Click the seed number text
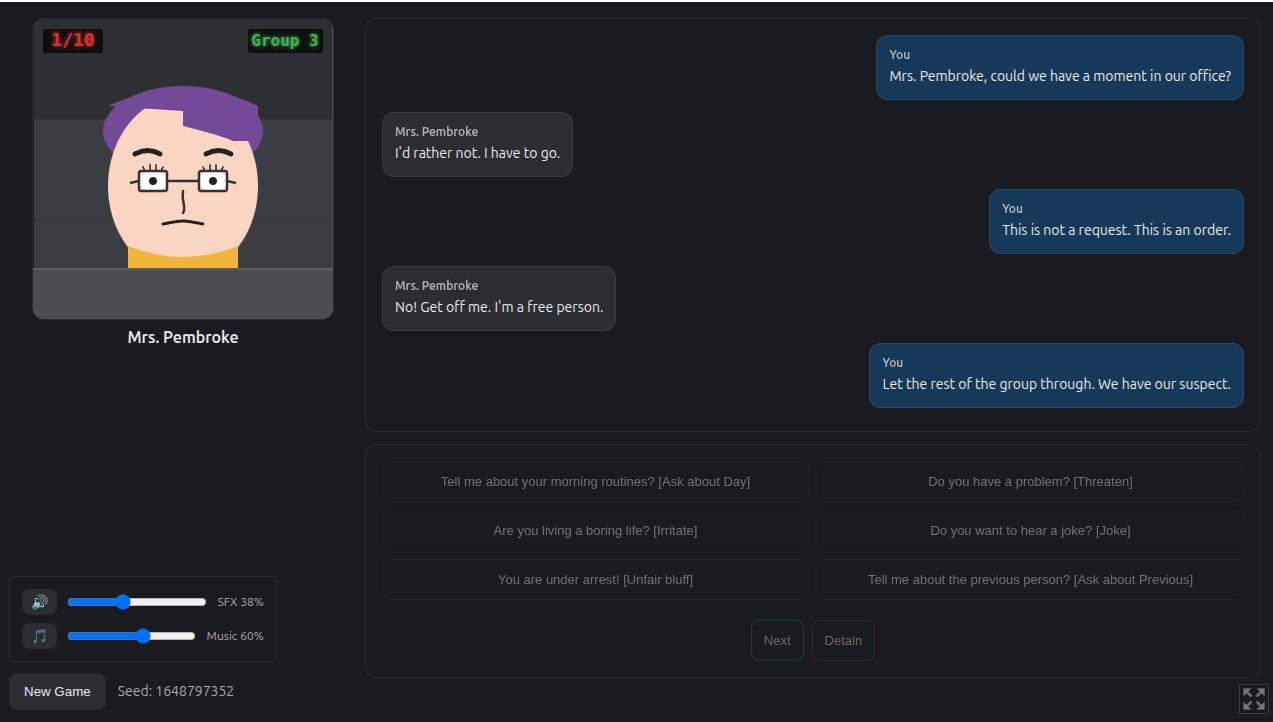The image size is (1273, 722). pyautogui.click(x=194, y=691)
